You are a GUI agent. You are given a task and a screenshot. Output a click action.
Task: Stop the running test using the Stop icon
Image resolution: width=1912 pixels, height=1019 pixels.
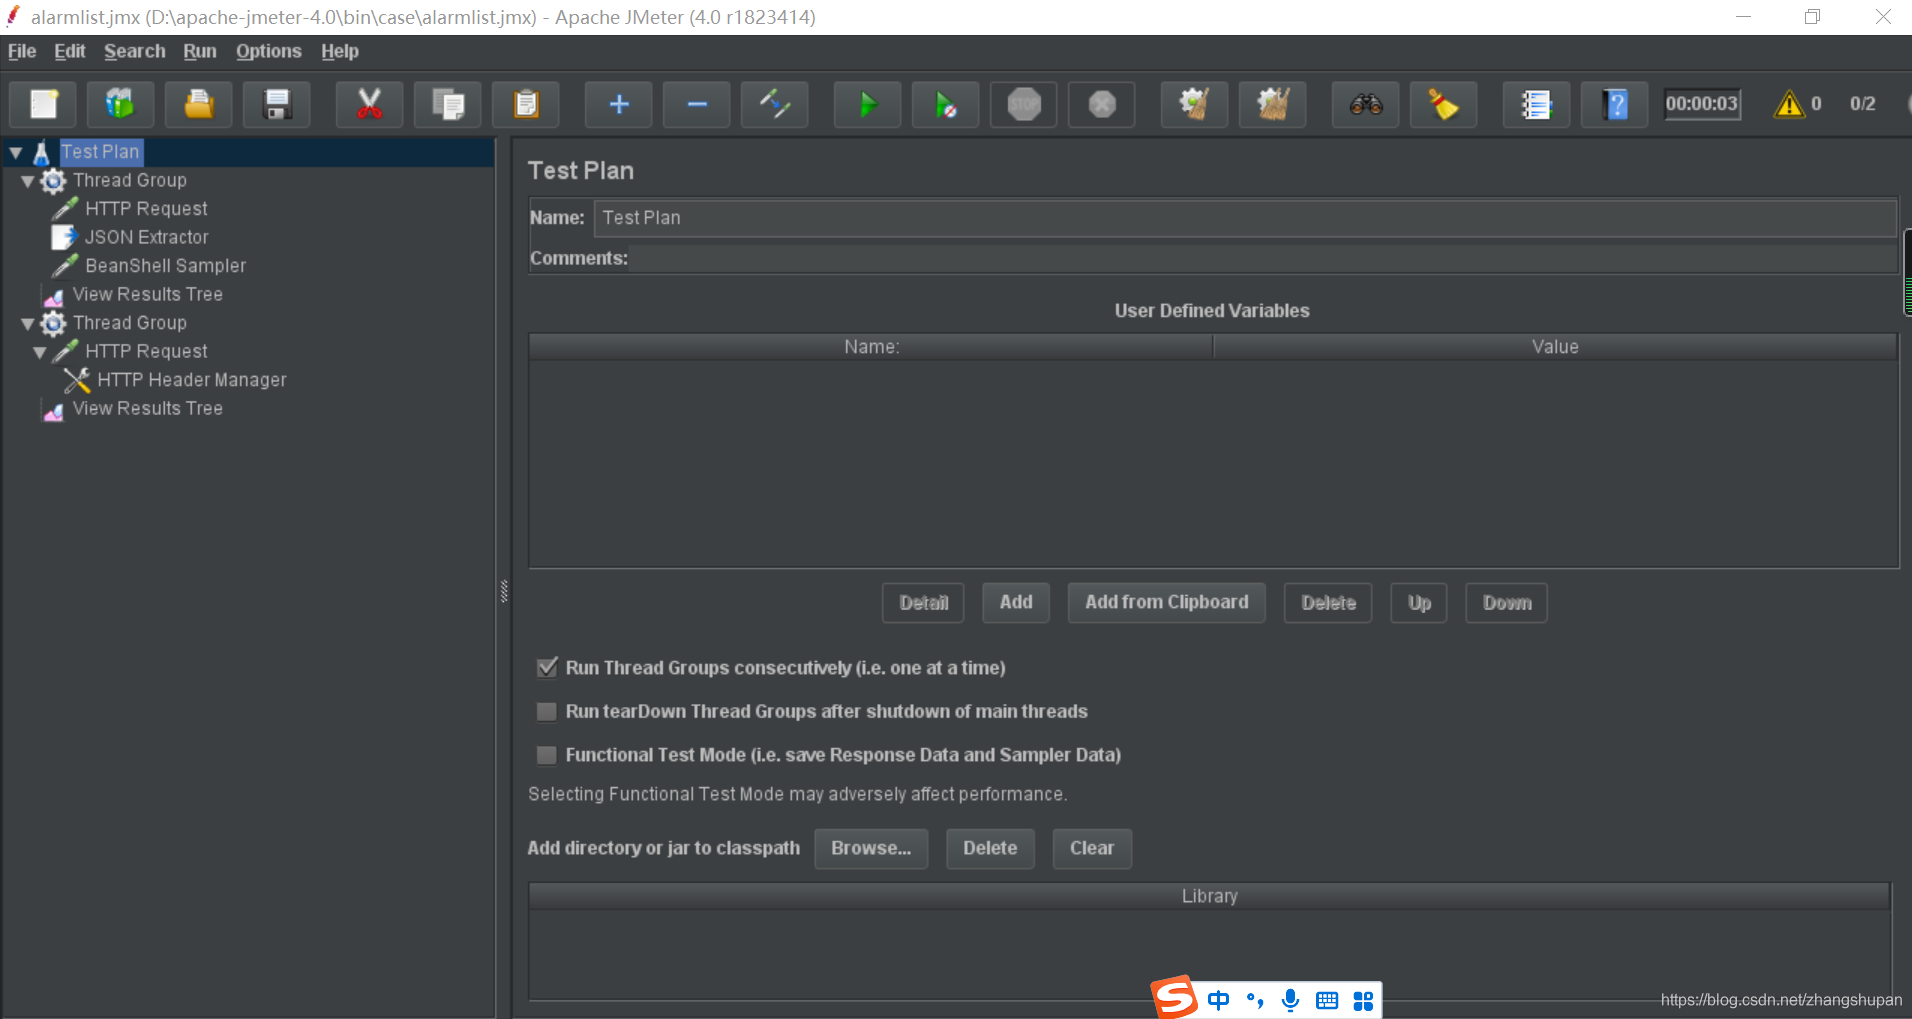click(x=1023, y=104)
